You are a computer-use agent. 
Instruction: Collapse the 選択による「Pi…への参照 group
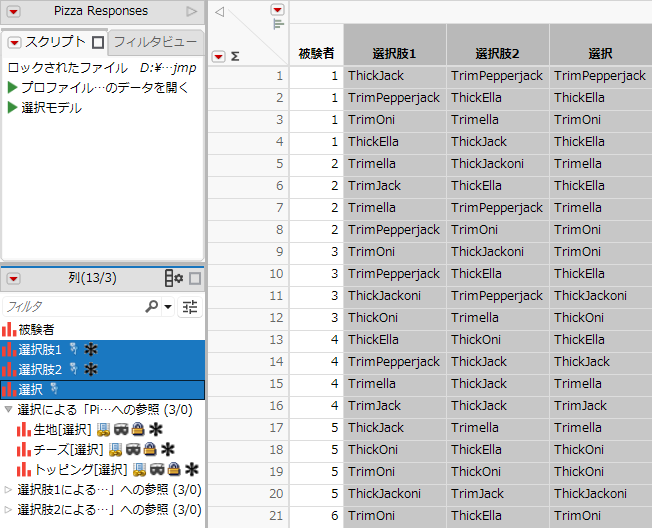tap(8, 410)
